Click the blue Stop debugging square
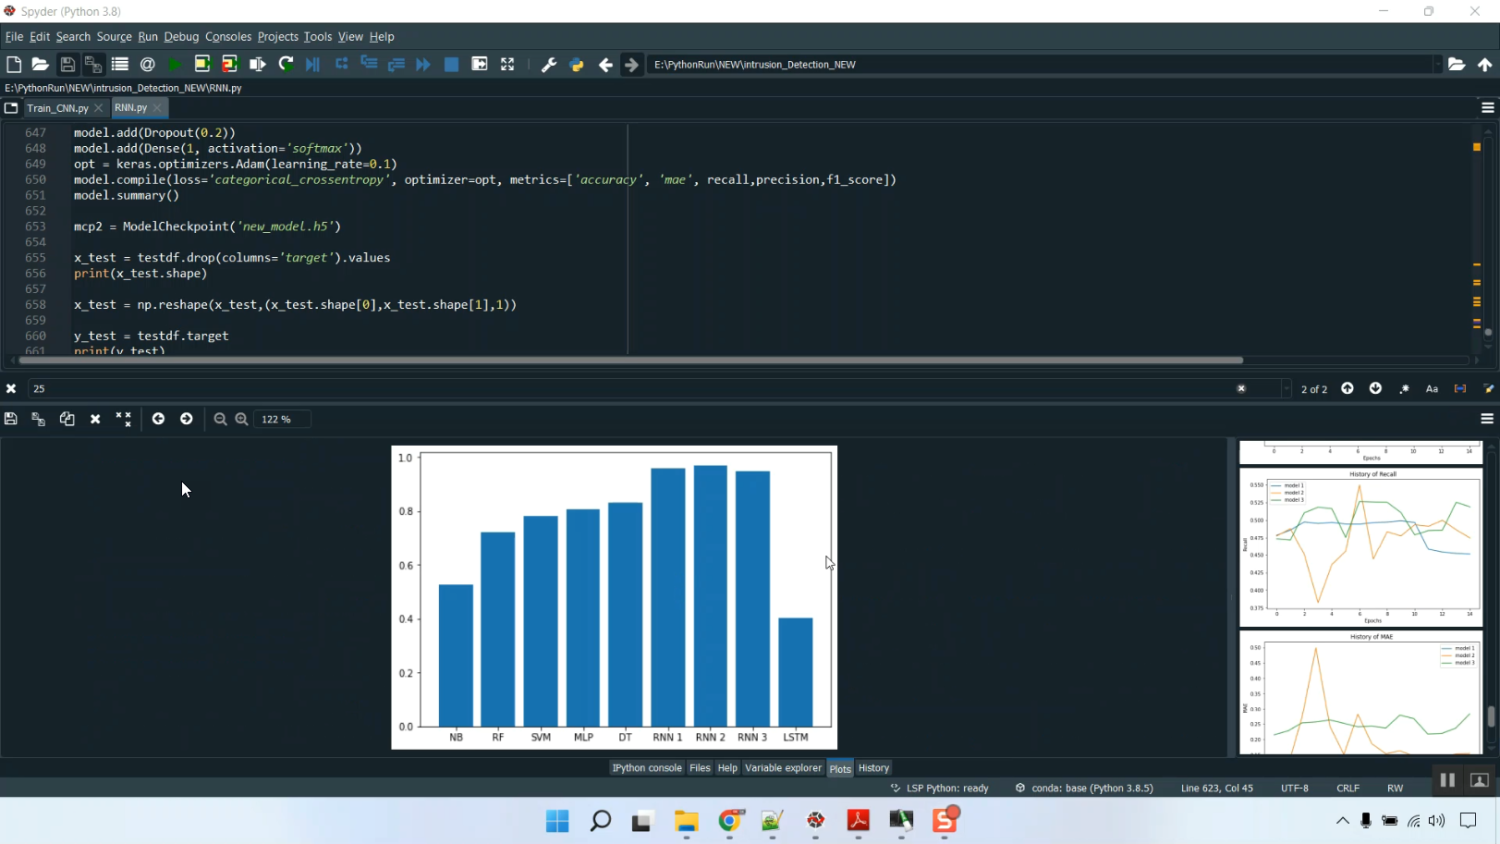This screenshot has height=844, width=1500. coord(451,64)
